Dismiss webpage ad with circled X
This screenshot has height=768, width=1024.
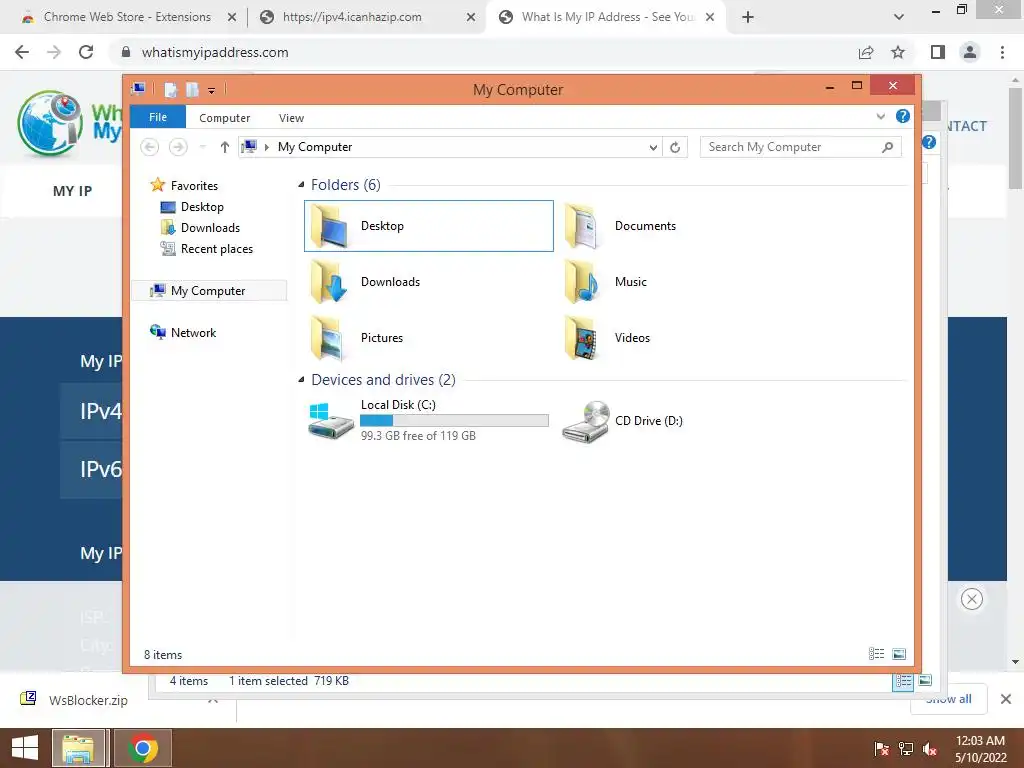(x=972, y=599)
